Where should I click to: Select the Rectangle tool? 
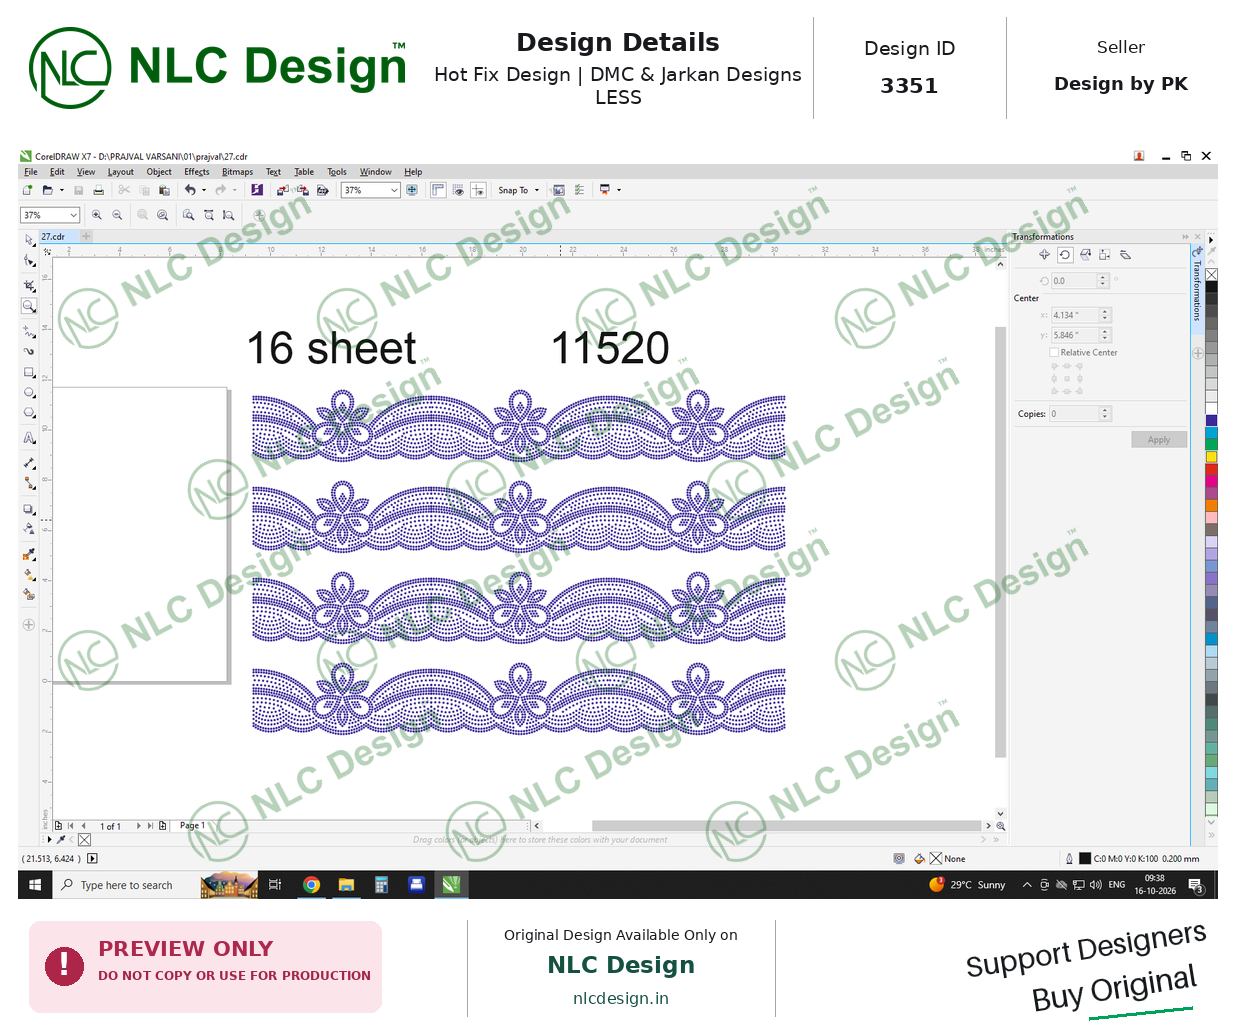tap(29, 372)
